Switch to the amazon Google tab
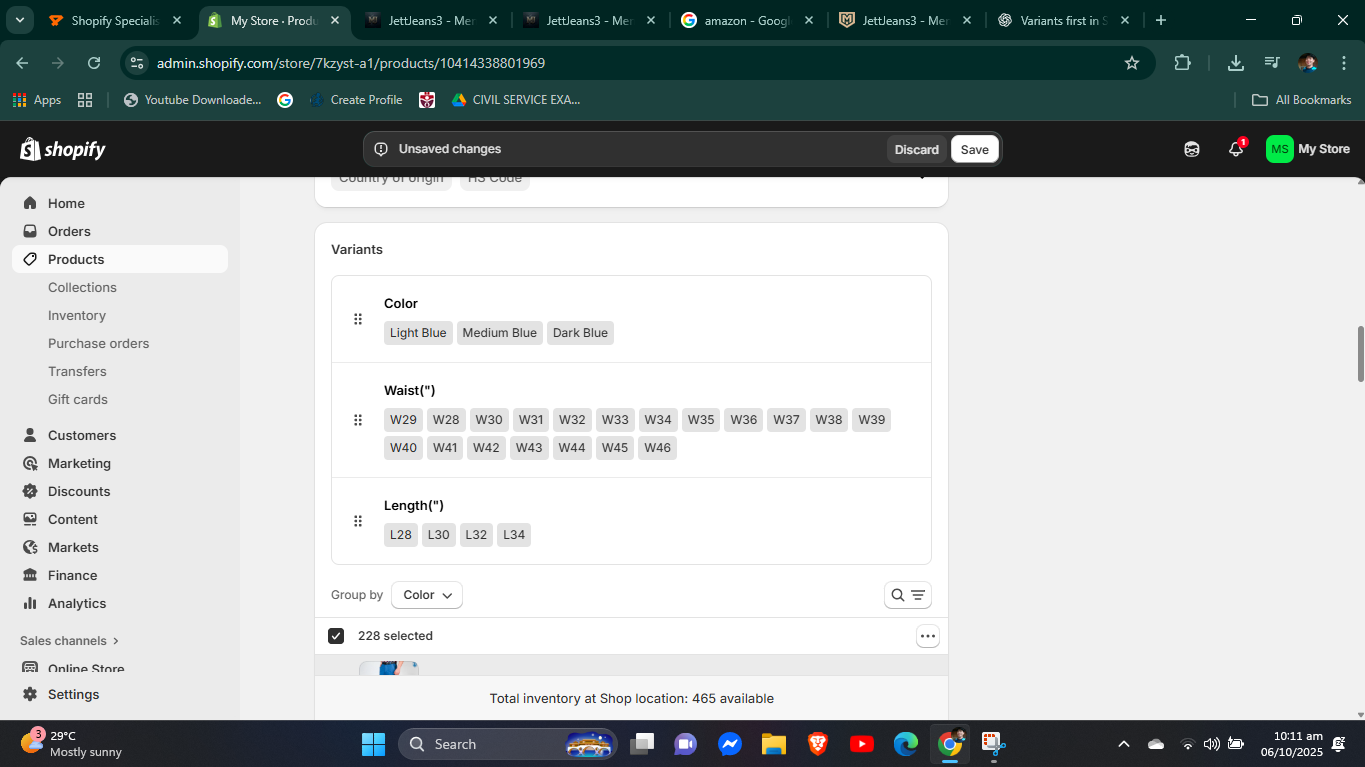 coord(748,20)
